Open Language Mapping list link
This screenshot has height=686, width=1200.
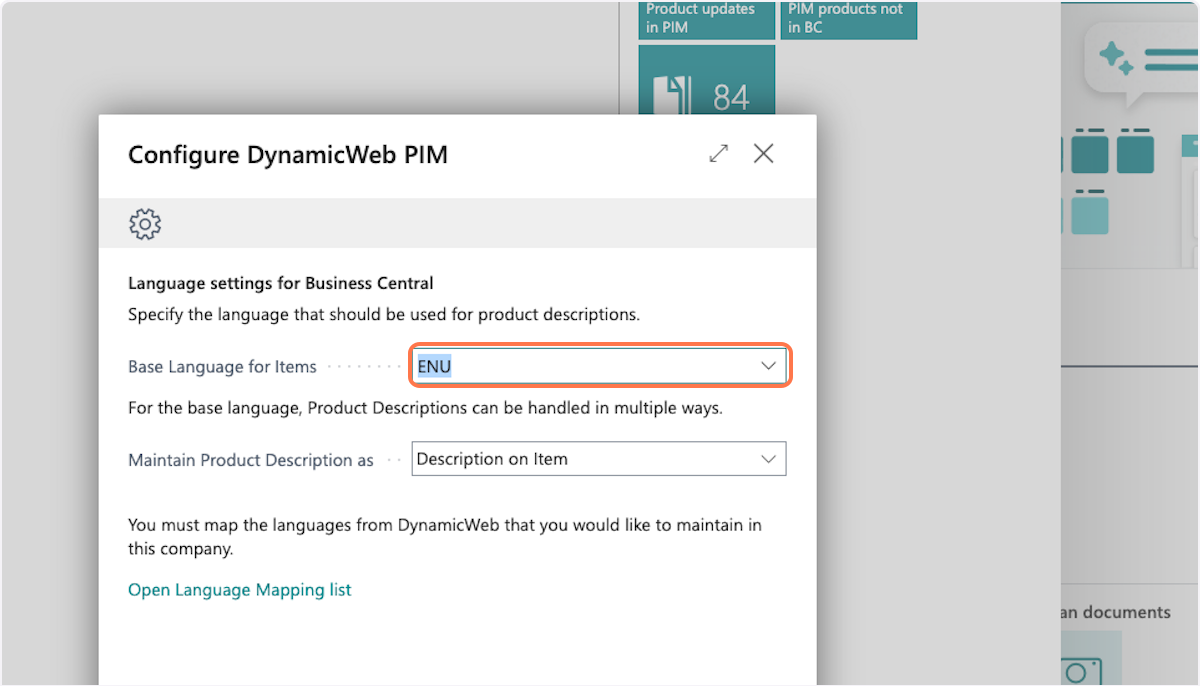[x=240, y=590]
